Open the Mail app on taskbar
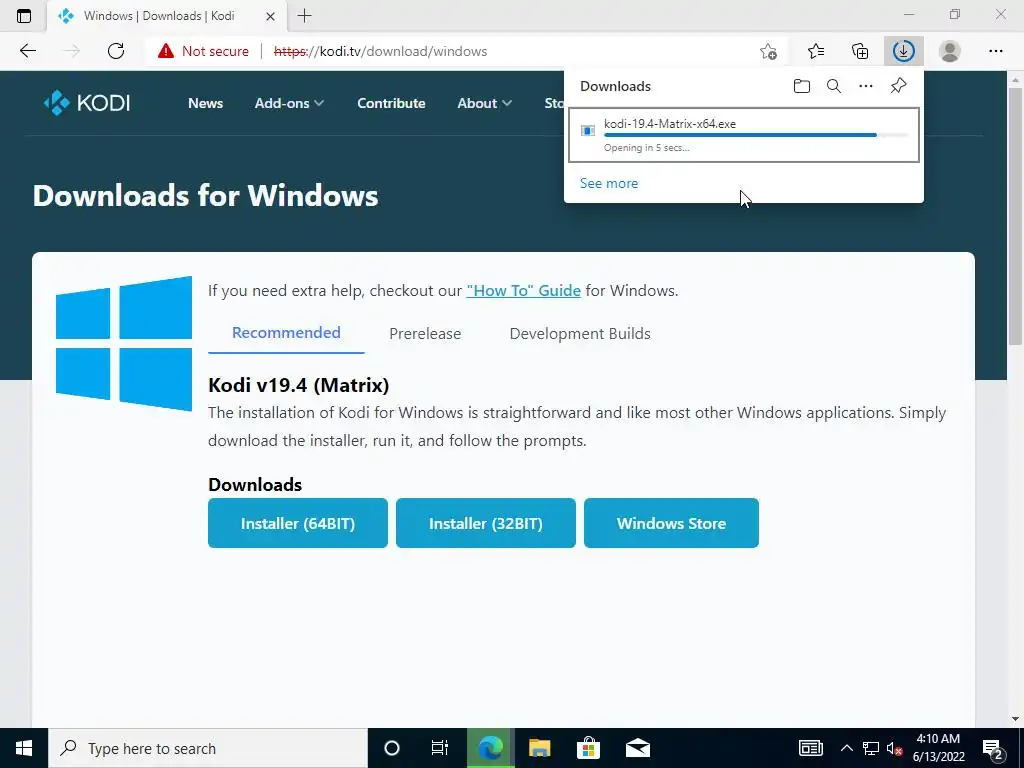The image size is (1024, 768). tap(637, 748)
